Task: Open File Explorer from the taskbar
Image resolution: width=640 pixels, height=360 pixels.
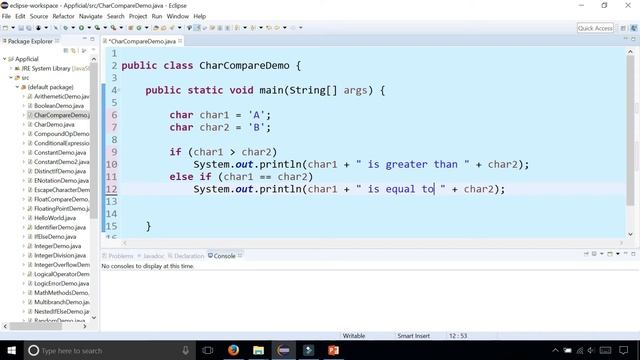Action: point(258,350)
